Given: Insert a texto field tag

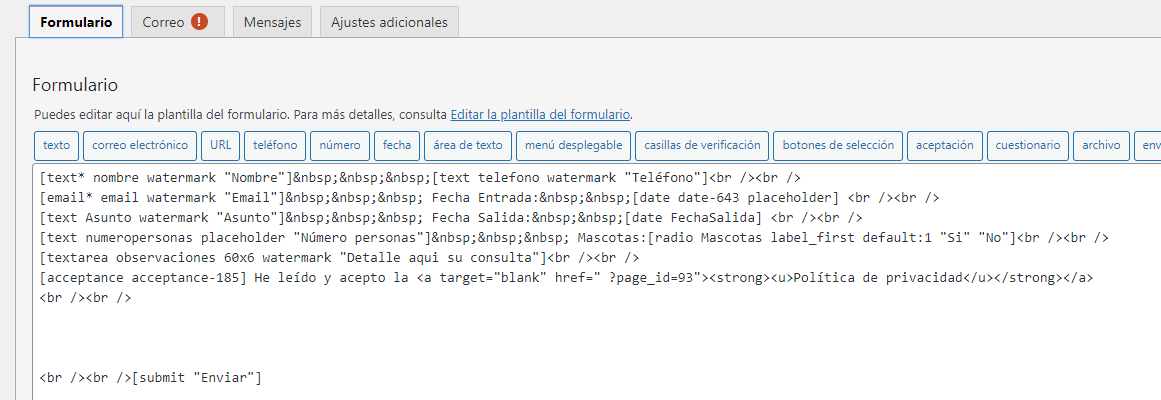Looking at the screenshot, I should tap(56, 146).
